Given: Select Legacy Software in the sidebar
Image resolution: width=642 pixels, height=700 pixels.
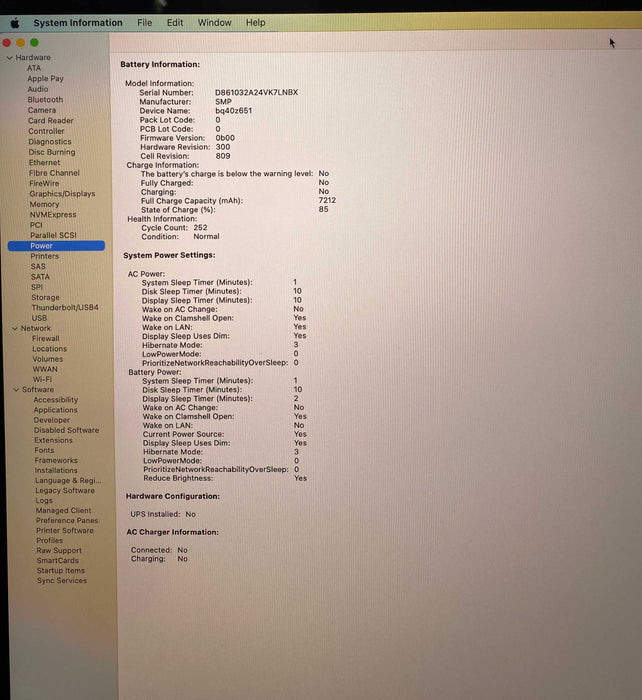Looking at the screenshot, I should coord(65,491).
